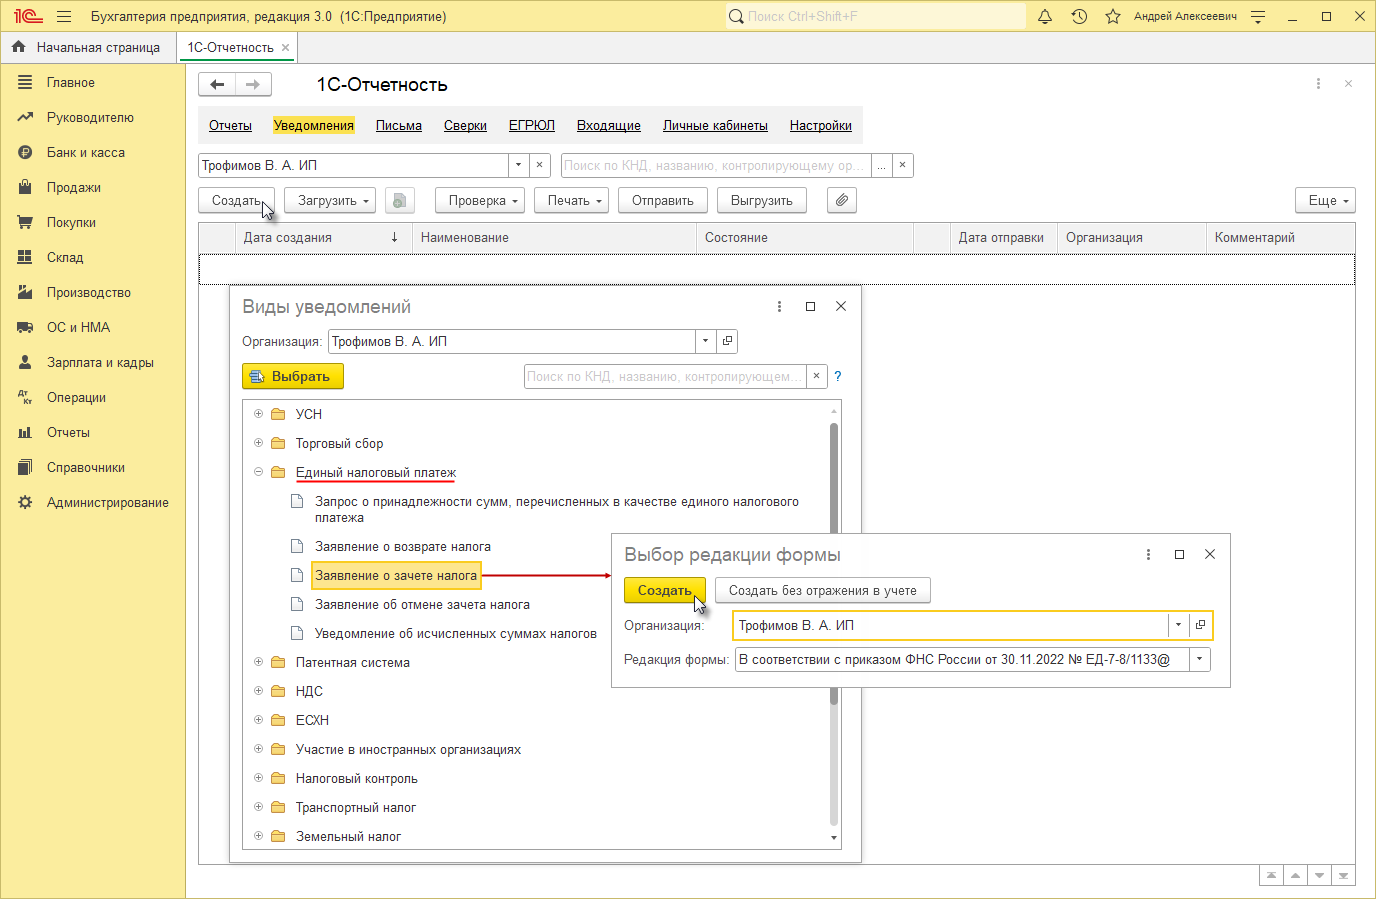Click Создать in the main toolbar
This screenshot has width=1376, height=899.
point(237,201)
